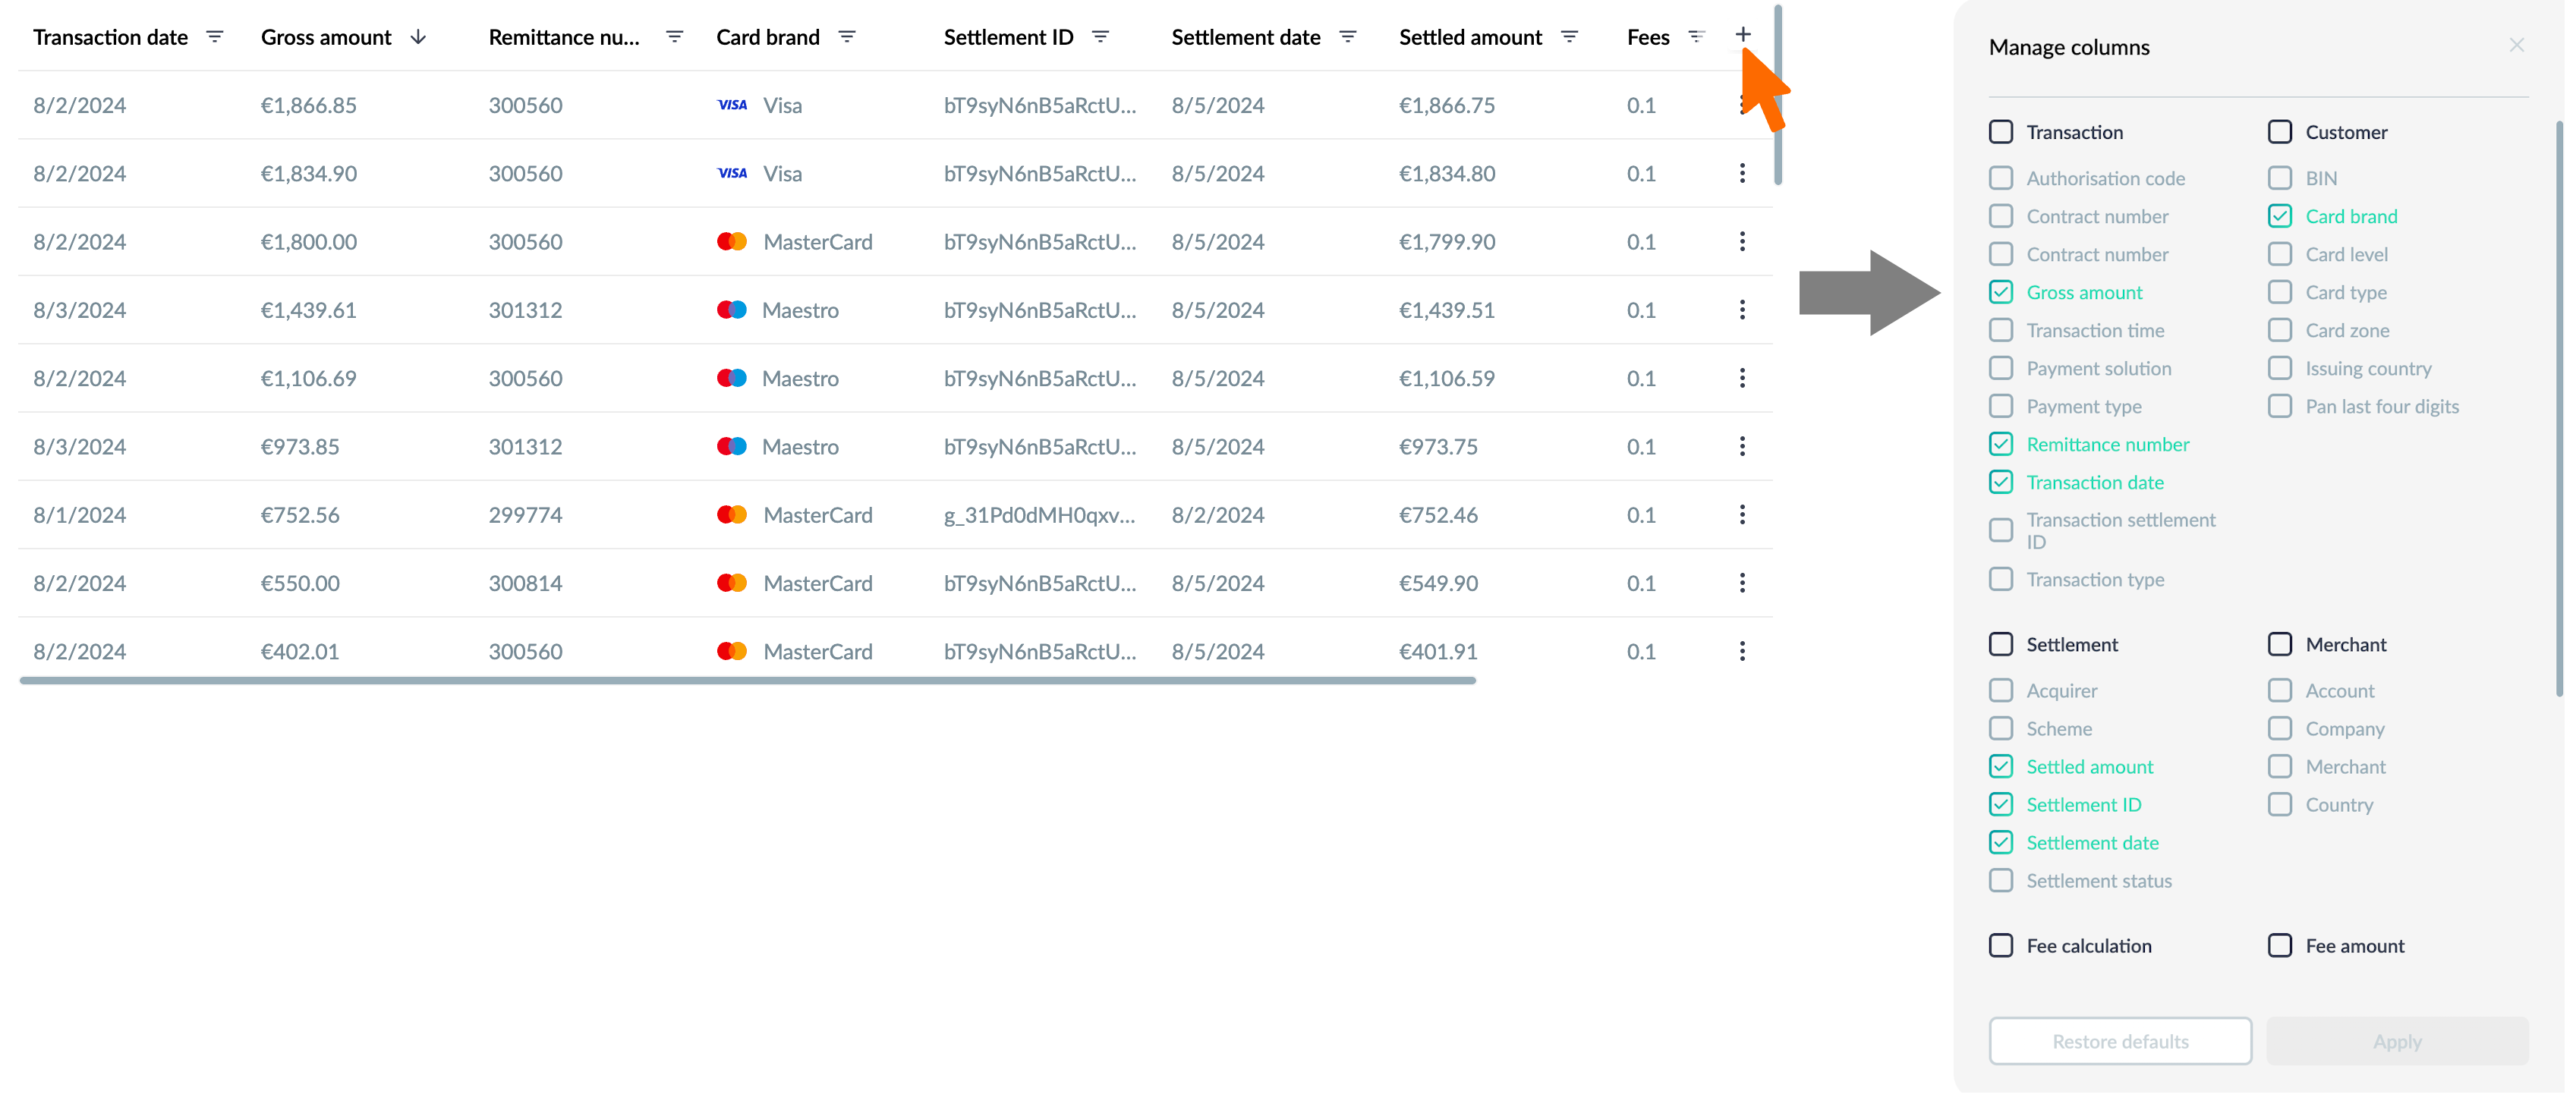Check the Customer group checkbox
Viewport: 2576px width, 1107px height.
2280,132
